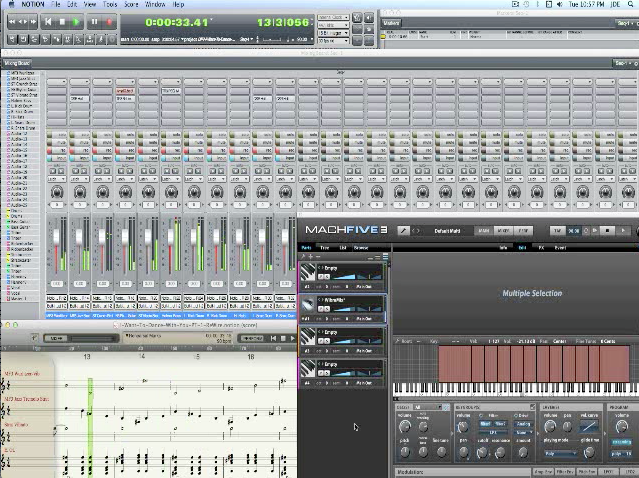Image resolution: width=639 pixels, height=478 pixels.
Task: Click the MachFive wrench settings icon next to logo
Action: click(x=403, y=231)
